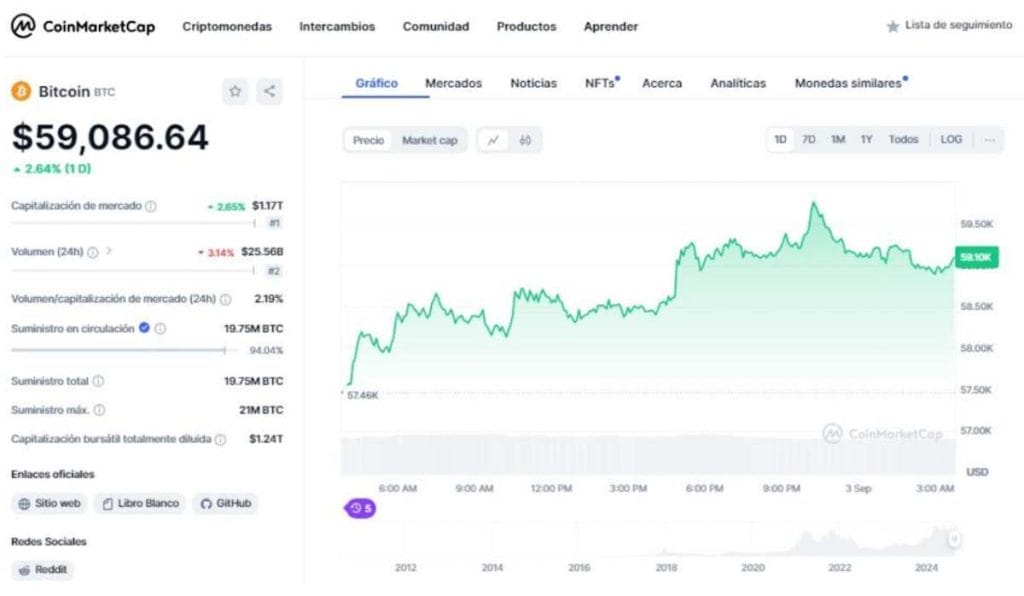Screen dimensions: 1024x596
Task: Info icon next to Capitalización de mercado
Action: pyautogui.click(x=151, y=206)
